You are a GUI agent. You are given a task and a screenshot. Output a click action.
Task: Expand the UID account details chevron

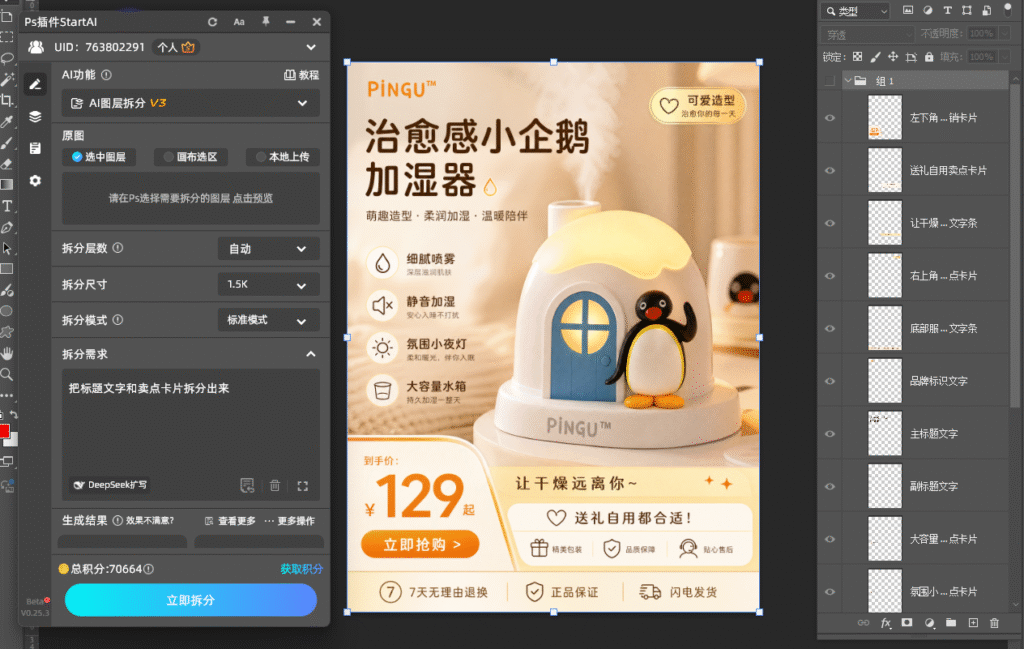311,47
